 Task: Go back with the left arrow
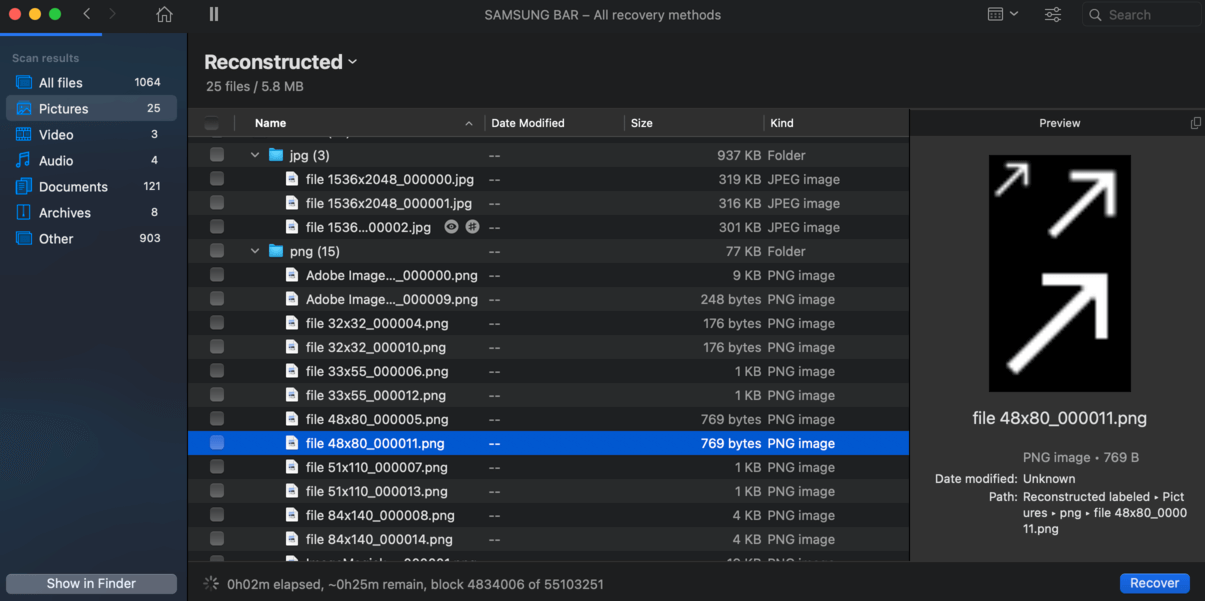pos(87,15)
